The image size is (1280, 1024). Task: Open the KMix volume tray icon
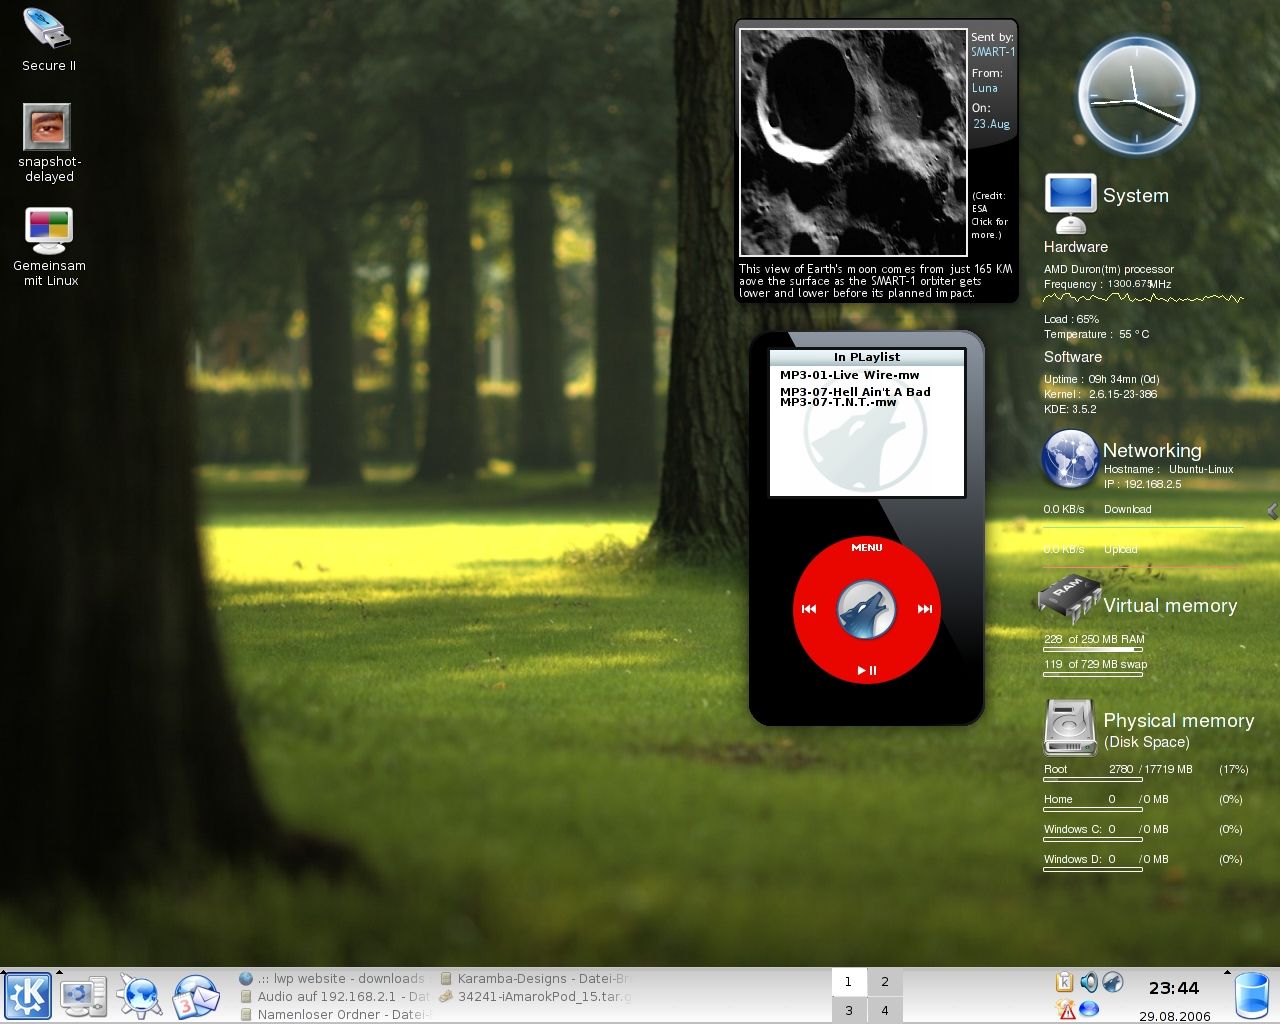[x=1089, y=982]
